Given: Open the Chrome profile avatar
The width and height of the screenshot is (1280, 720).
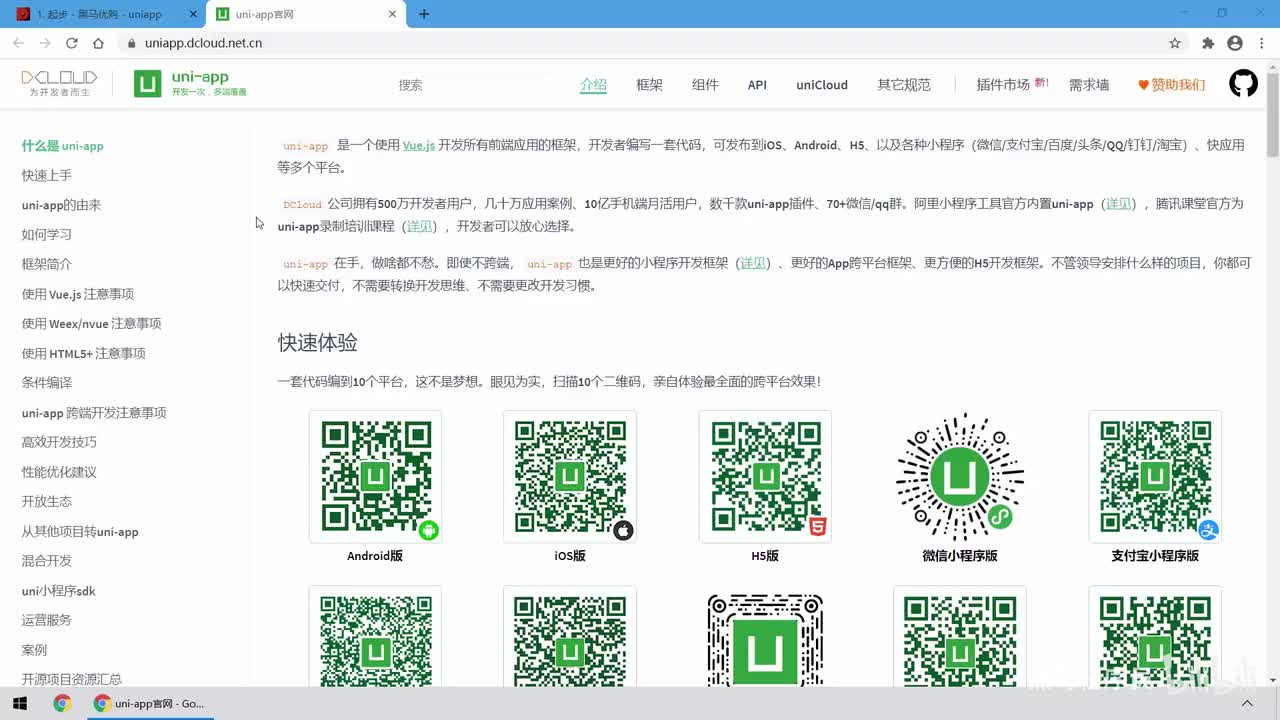Looking at the screenshot, I should (1235, 43).
